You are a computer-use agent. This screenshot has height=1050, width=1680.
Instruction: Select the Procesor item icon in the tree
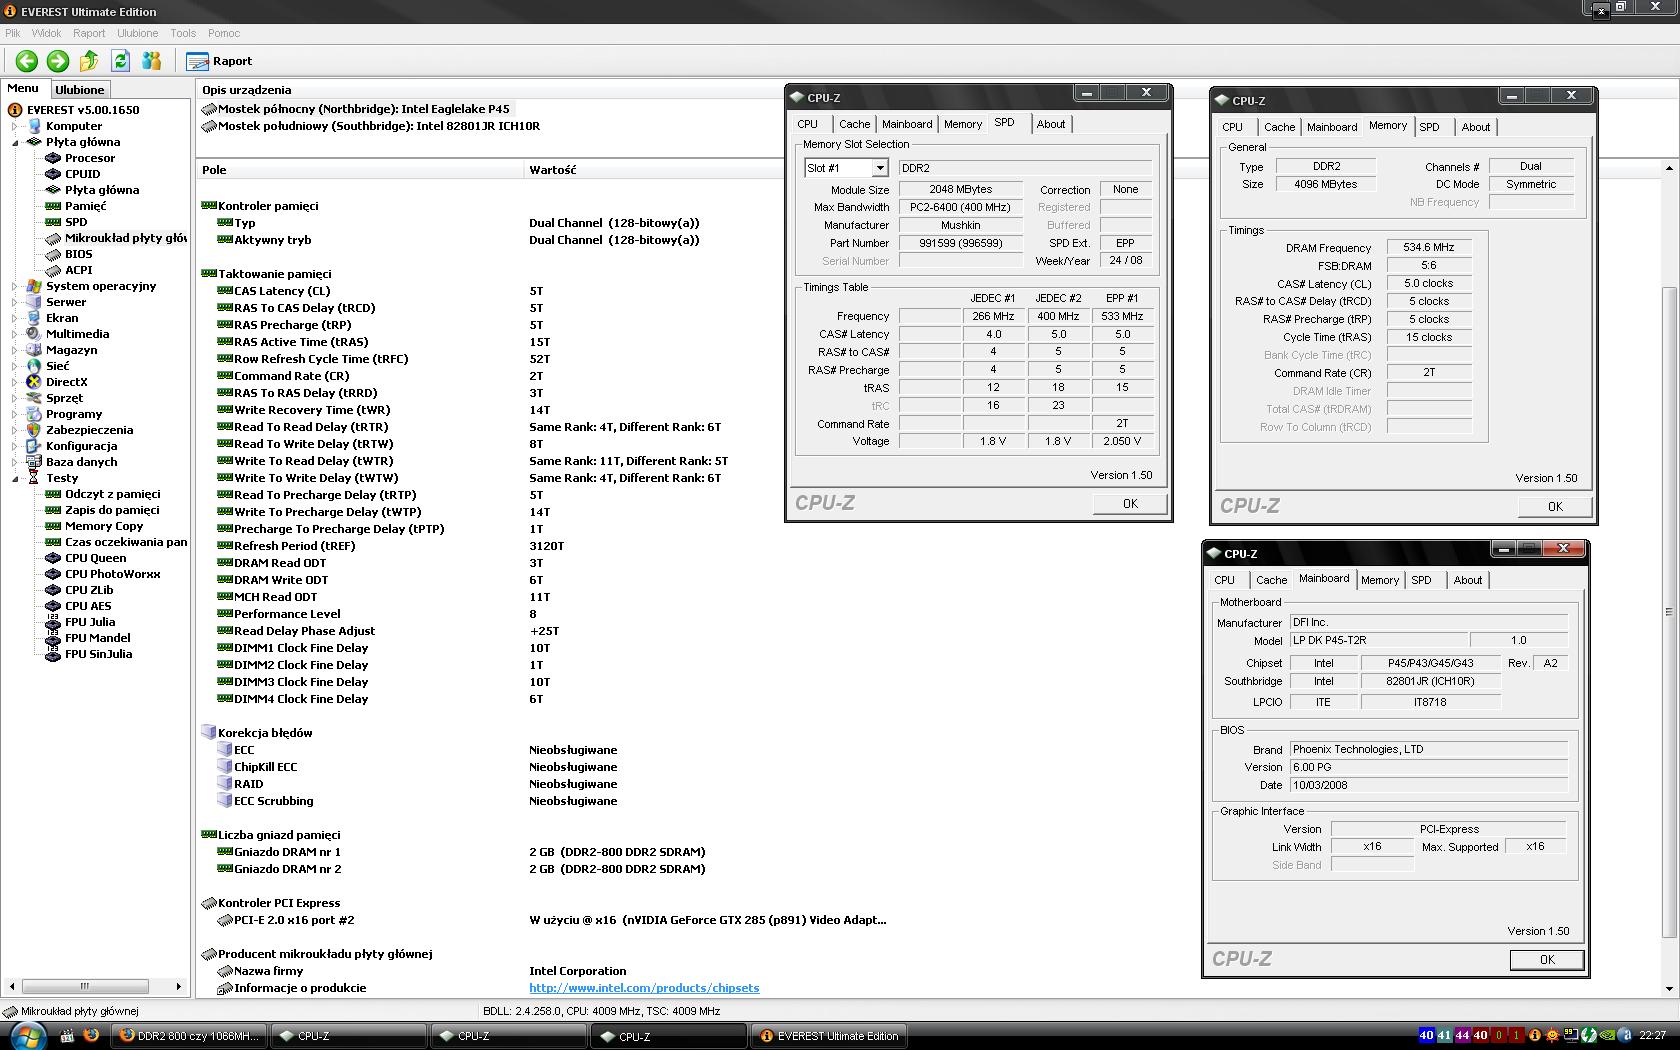(53, 158)
